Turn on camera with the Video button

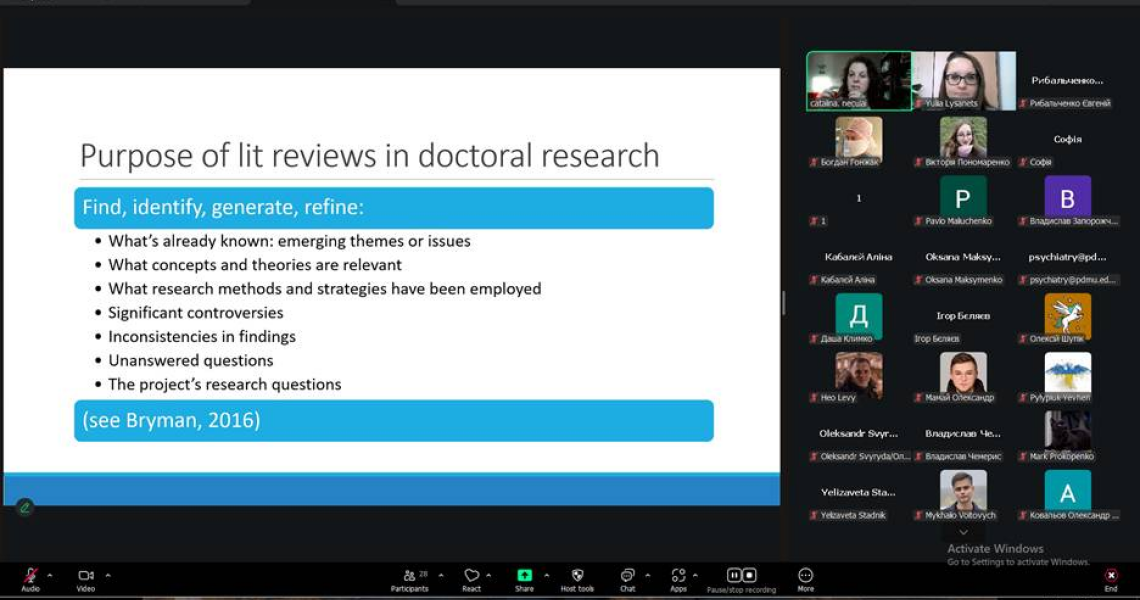coord(86,576)
